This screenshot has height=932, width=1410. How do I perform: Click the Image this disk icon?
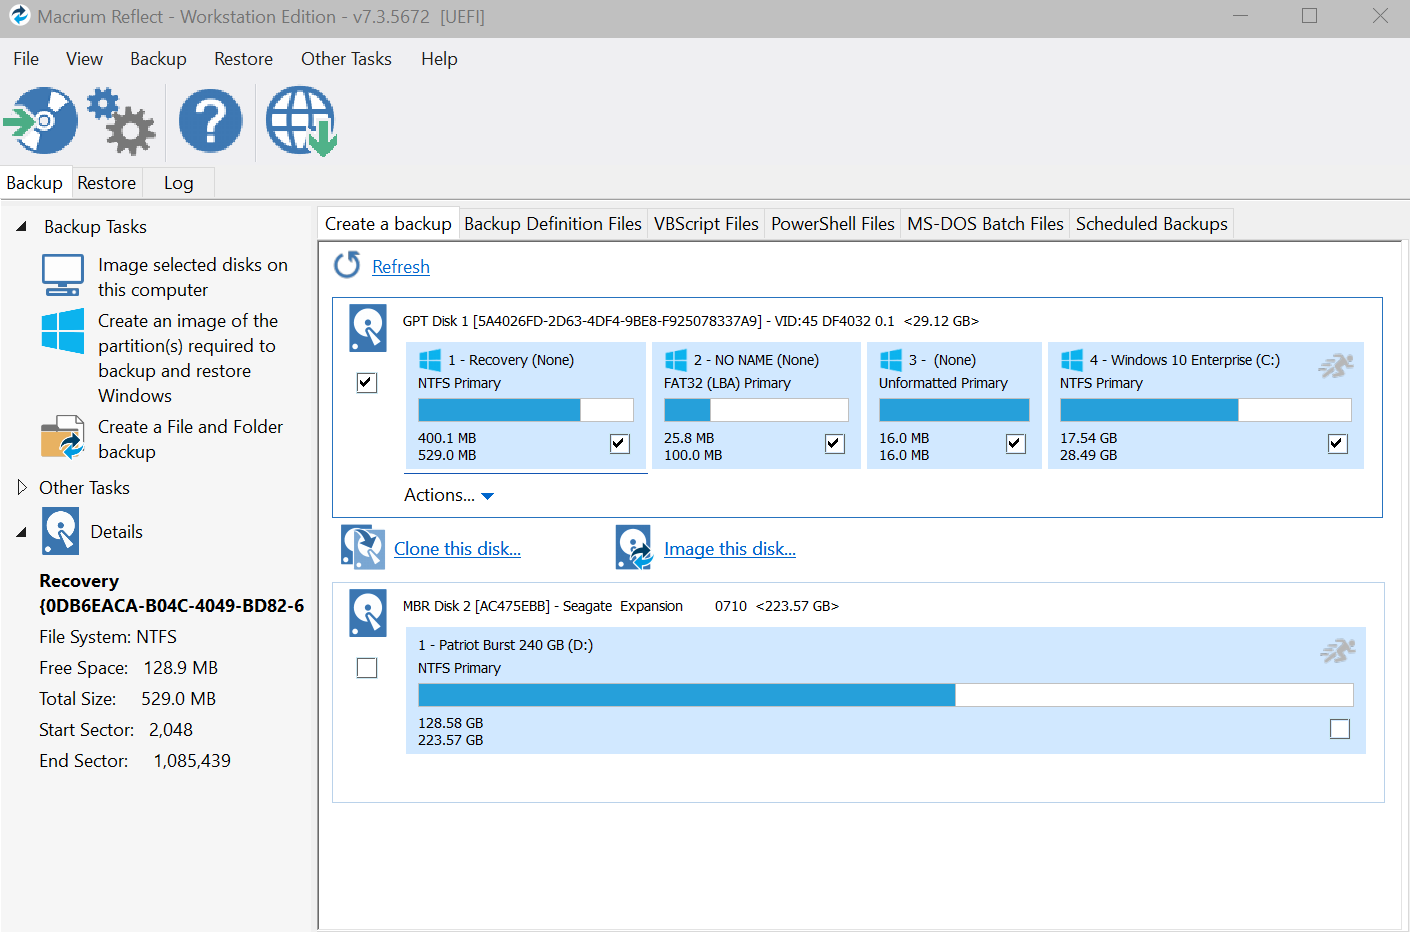[x=634, y=547]
